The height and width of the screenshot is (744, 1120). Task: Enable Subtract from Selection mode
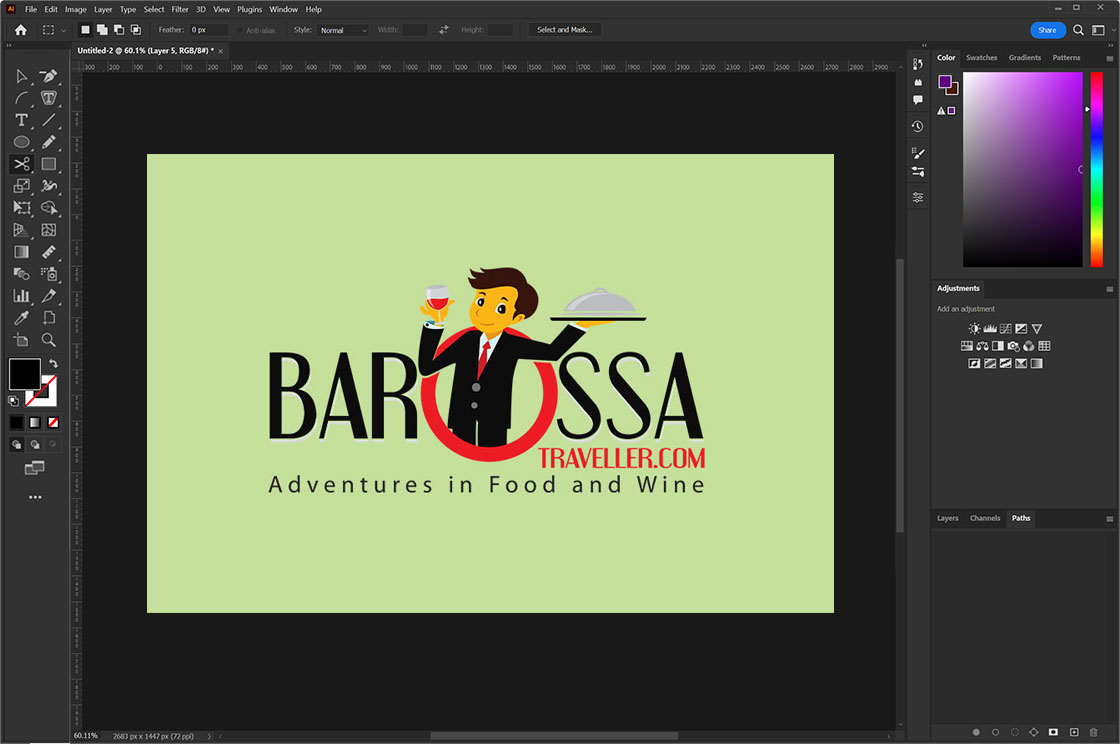(x=119, y=30)
